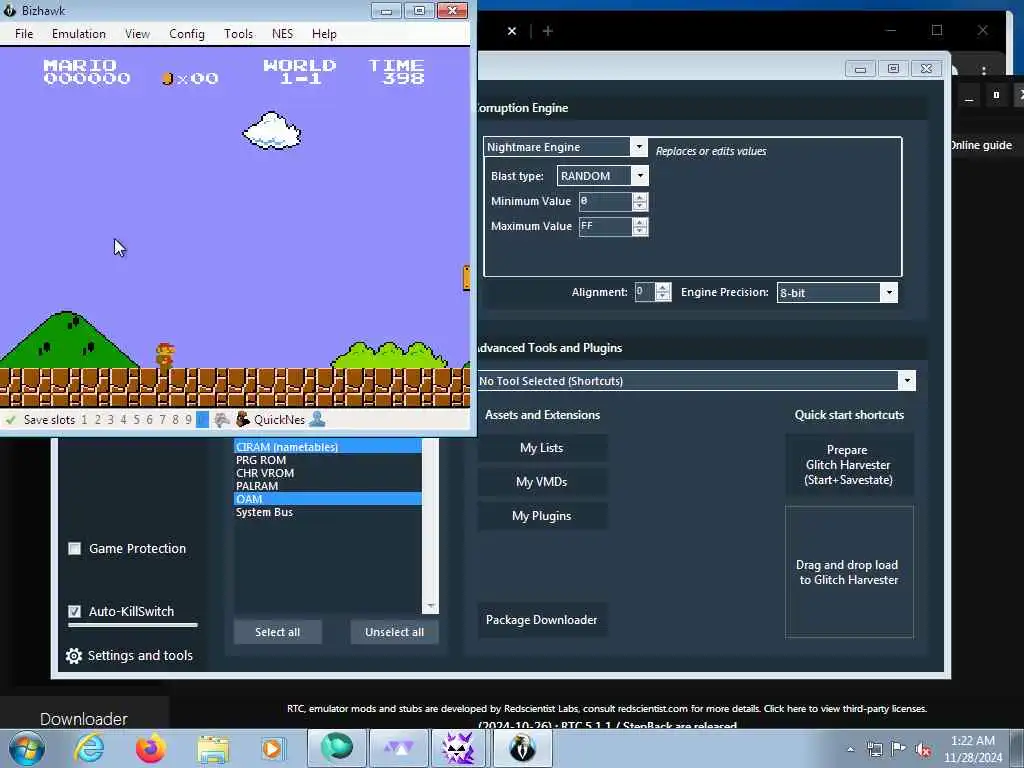1024x768 pixels.
Task: Click the Action Center flag tray icon
Action: pyautogui.click(x=899, y=749)
